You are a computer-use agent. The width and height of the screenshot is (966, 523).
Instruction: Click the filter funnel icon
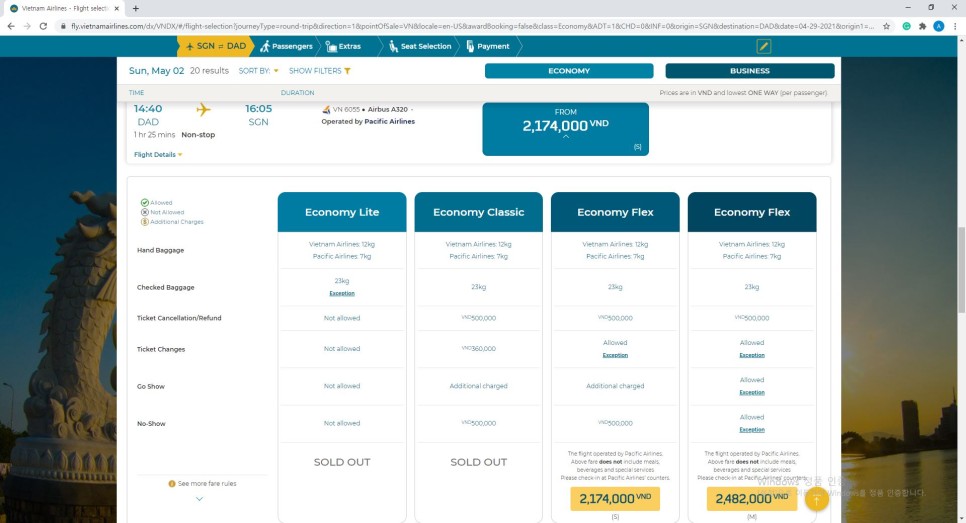pos(347,71)
